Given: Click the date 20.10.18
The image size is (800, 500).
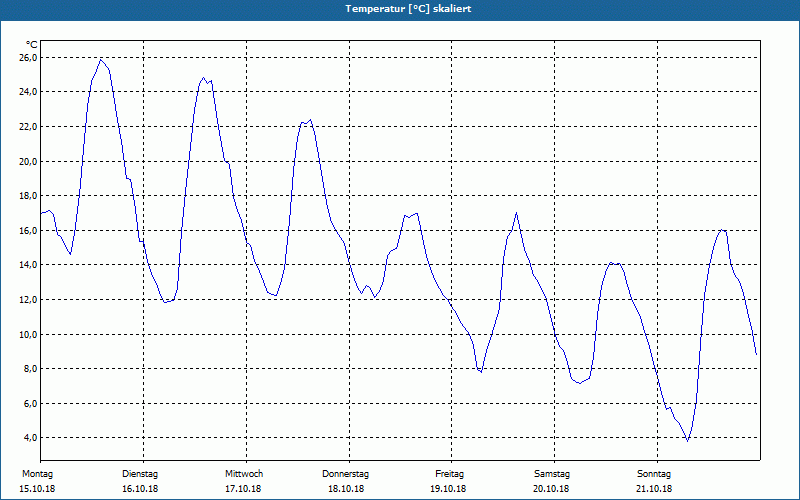Looking at the screenshot, I should [551, 489].
